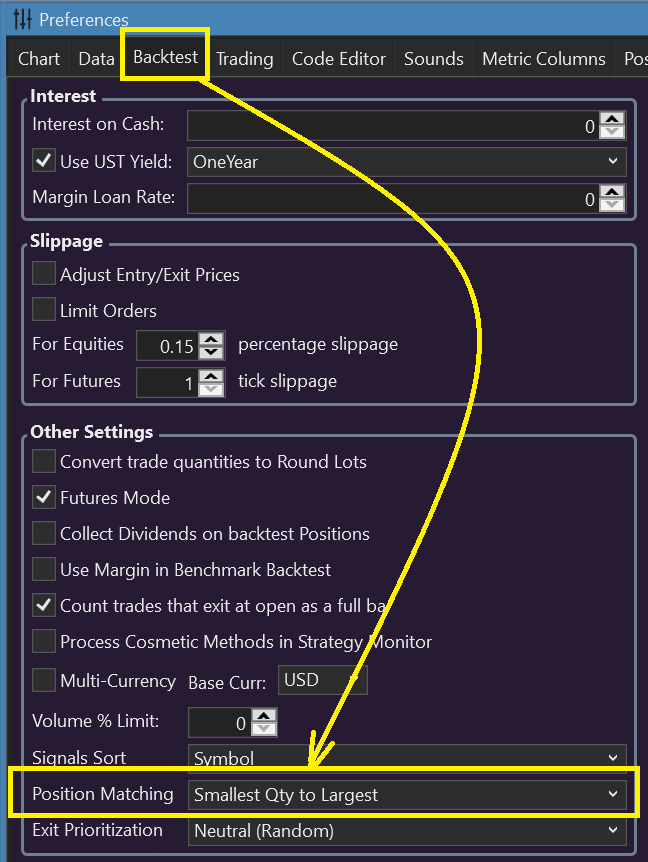Click the Preferences sliders icon in title bar

tap(23, 19)
